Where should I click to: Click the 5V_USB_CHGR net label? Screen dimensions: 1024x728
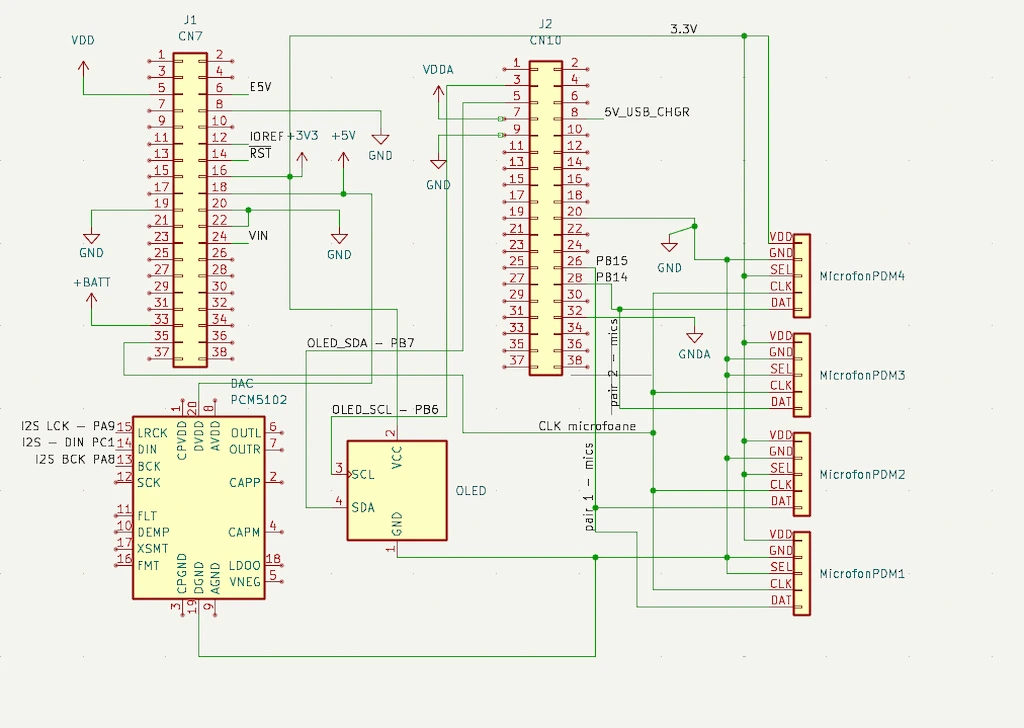coord(647,112)
